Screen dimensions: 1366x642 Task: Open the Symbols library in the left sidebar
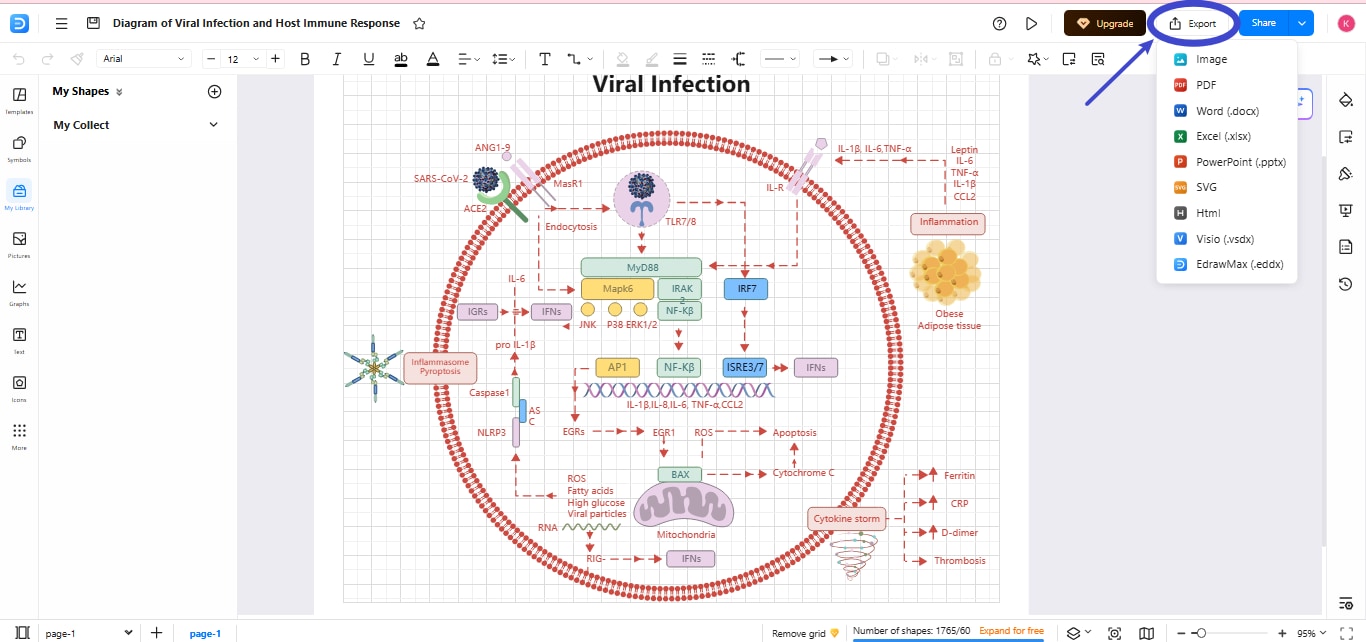(x=19, y=150)
